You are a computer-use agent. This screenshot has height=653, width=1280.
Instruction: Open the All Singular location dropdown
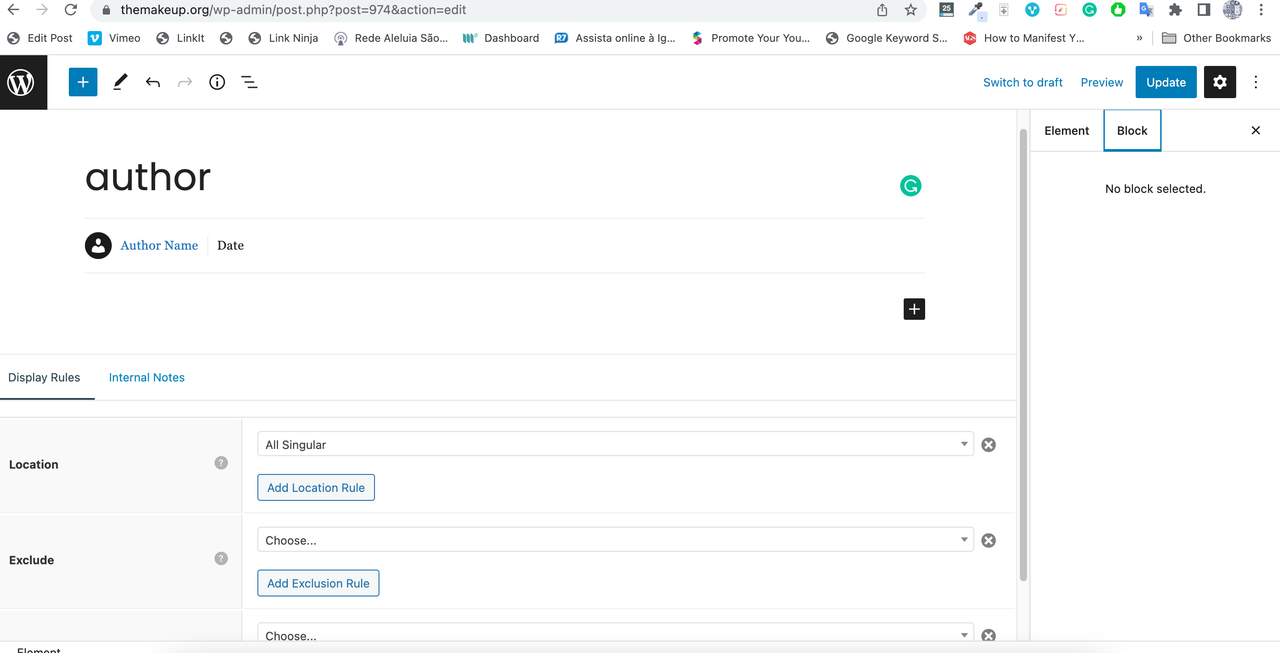[x=615, y=444]
